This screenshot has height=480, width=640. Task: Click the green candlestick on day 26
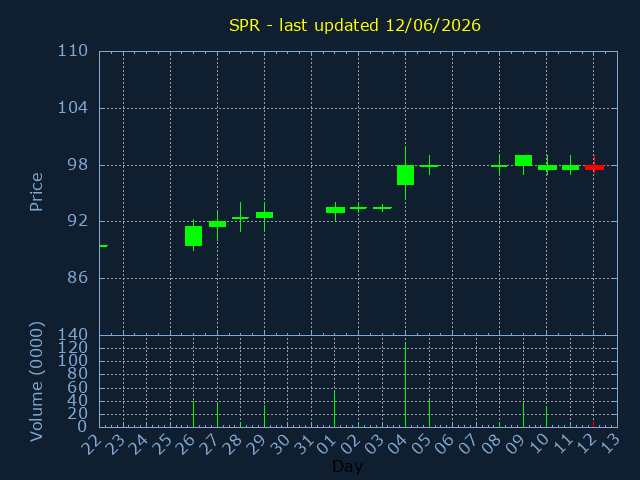193,236
